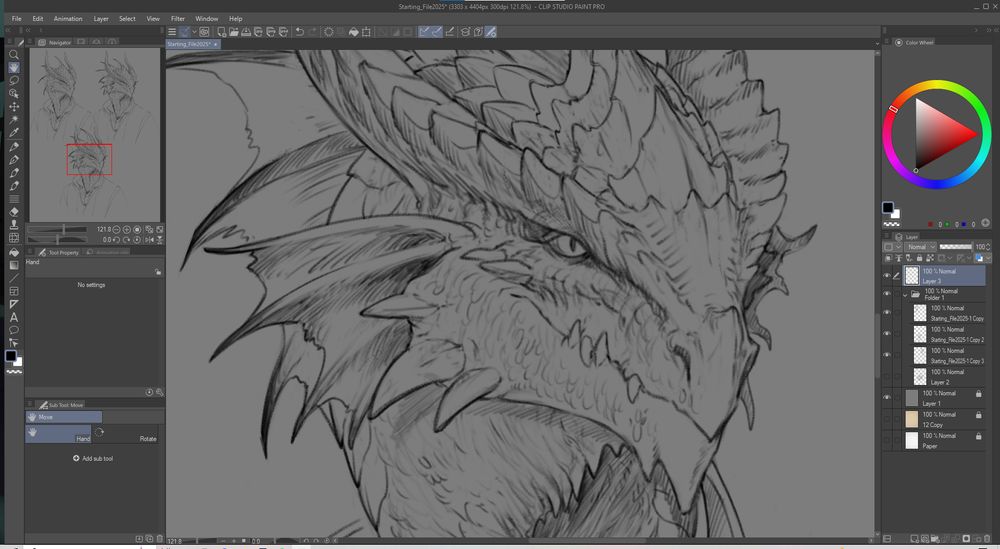Click Add sub tool button

click(x=93, y=458)
